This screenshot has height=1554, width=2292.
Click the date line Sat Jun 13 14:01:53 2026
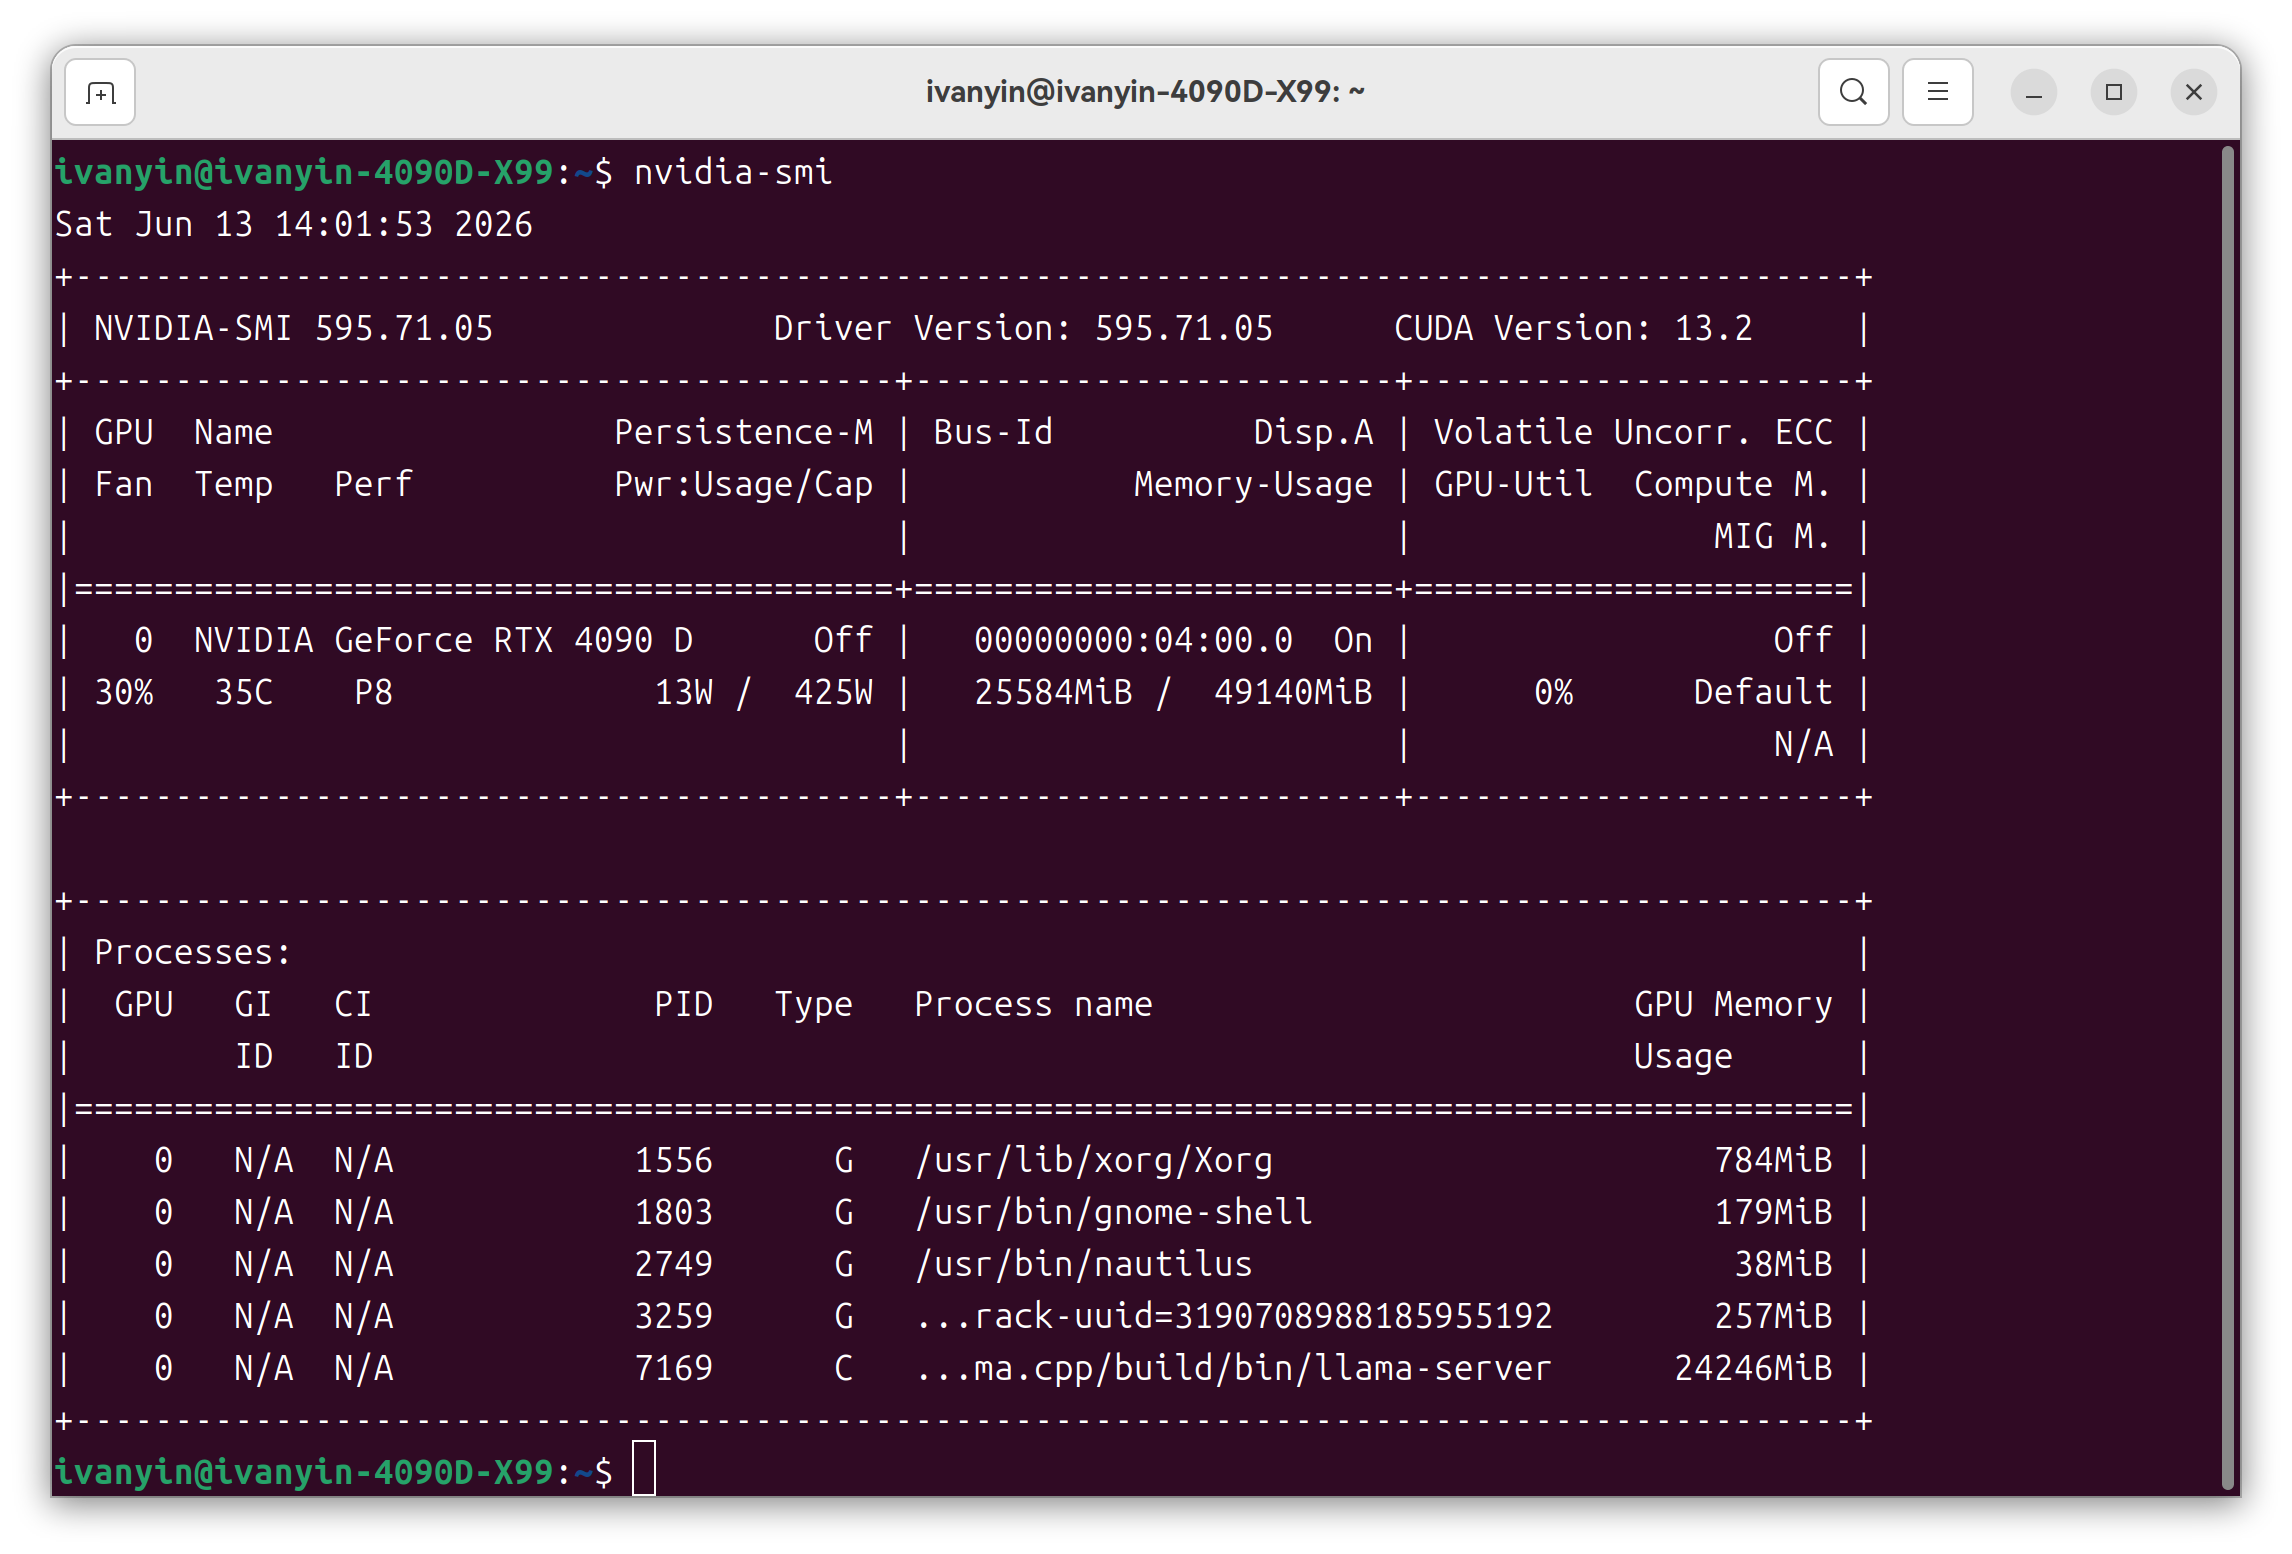pyautogui.click(x=294, y=224)
